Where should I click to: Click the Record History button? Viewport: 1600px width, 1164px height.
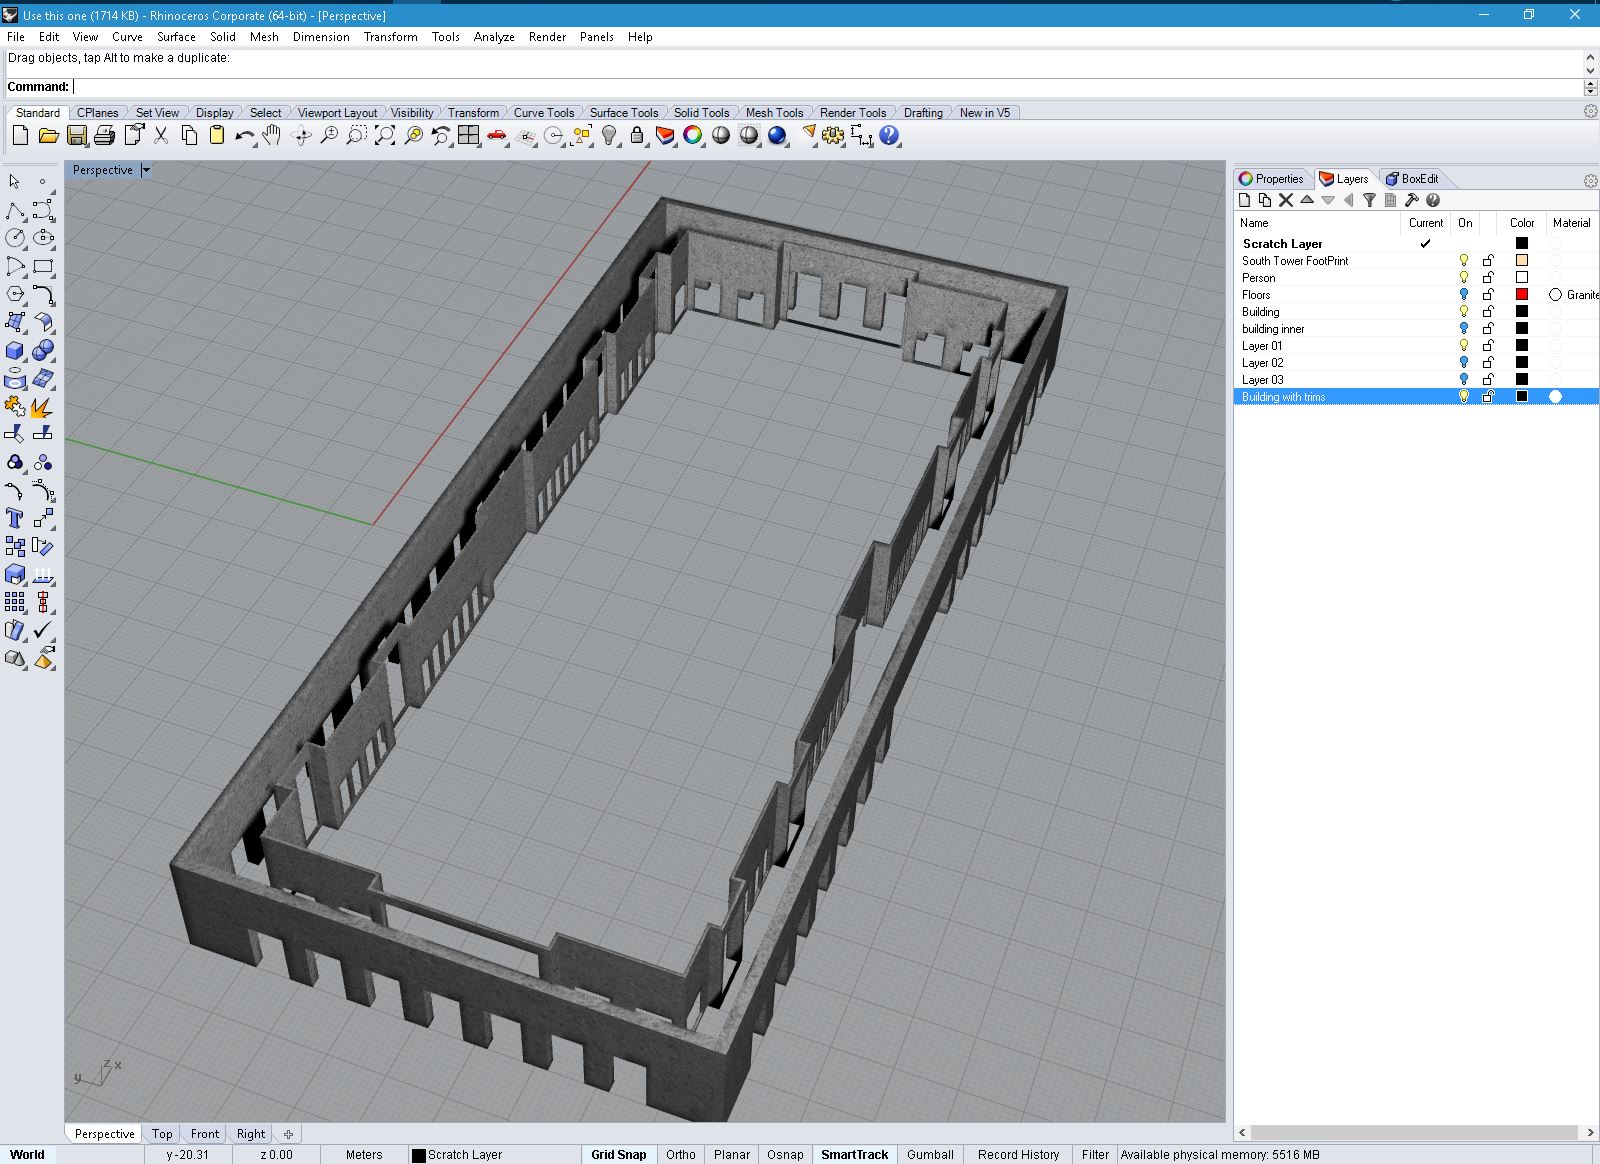[1018, 1154]
